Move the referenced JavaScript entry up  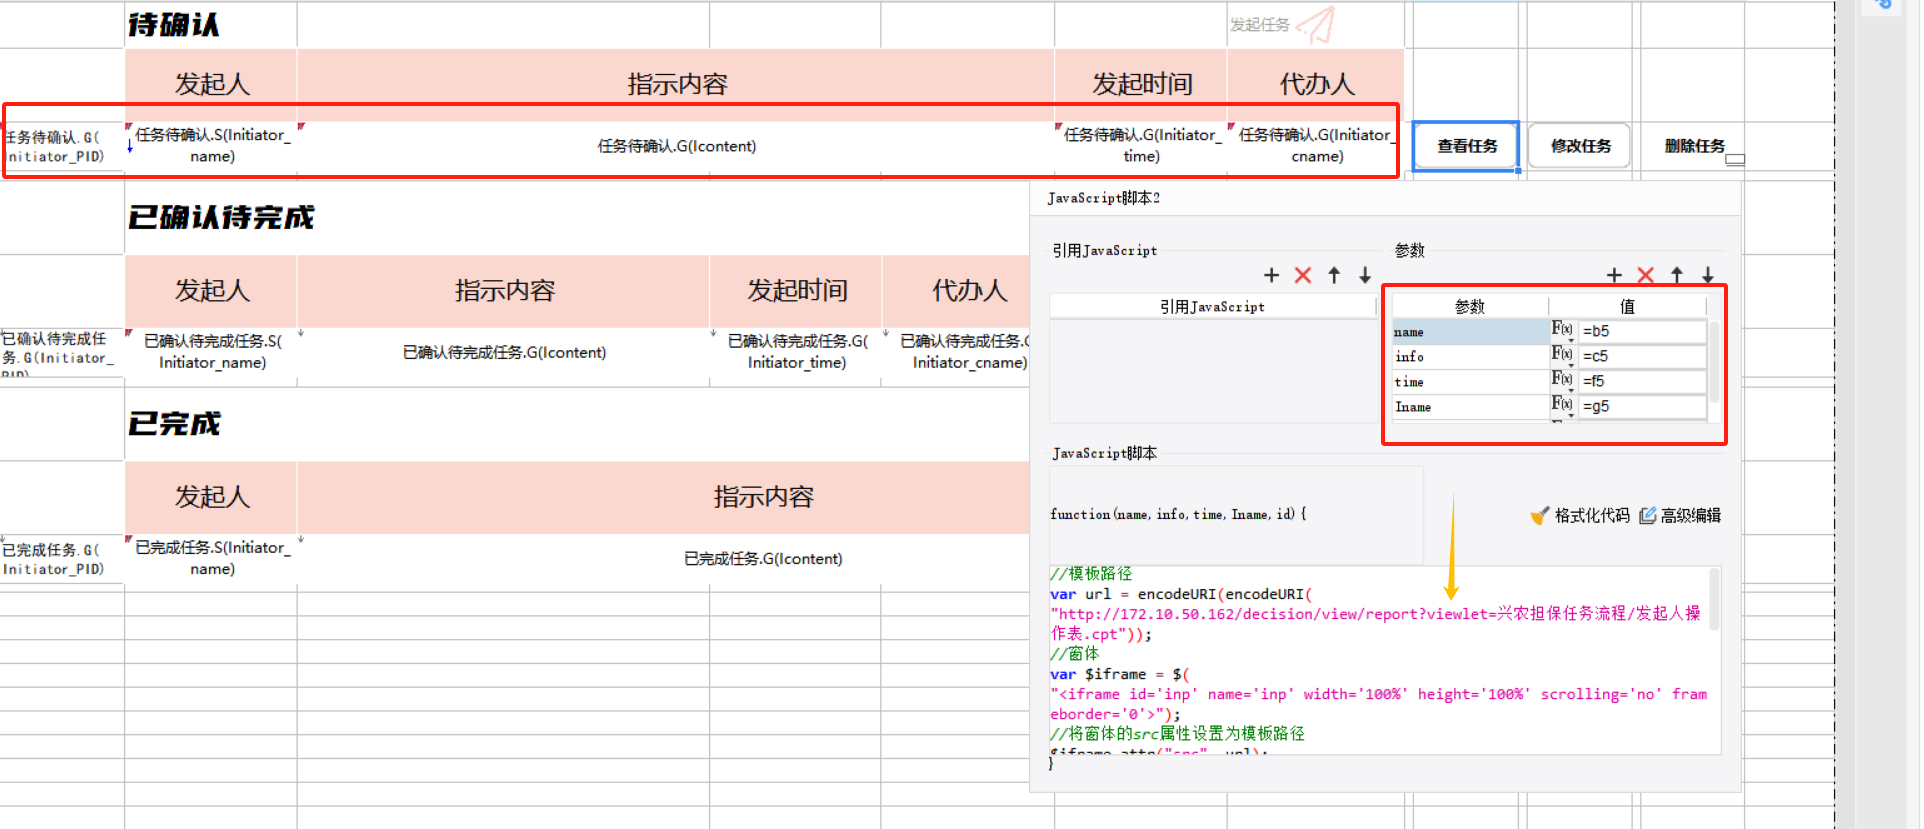(x=1334, y=275)
